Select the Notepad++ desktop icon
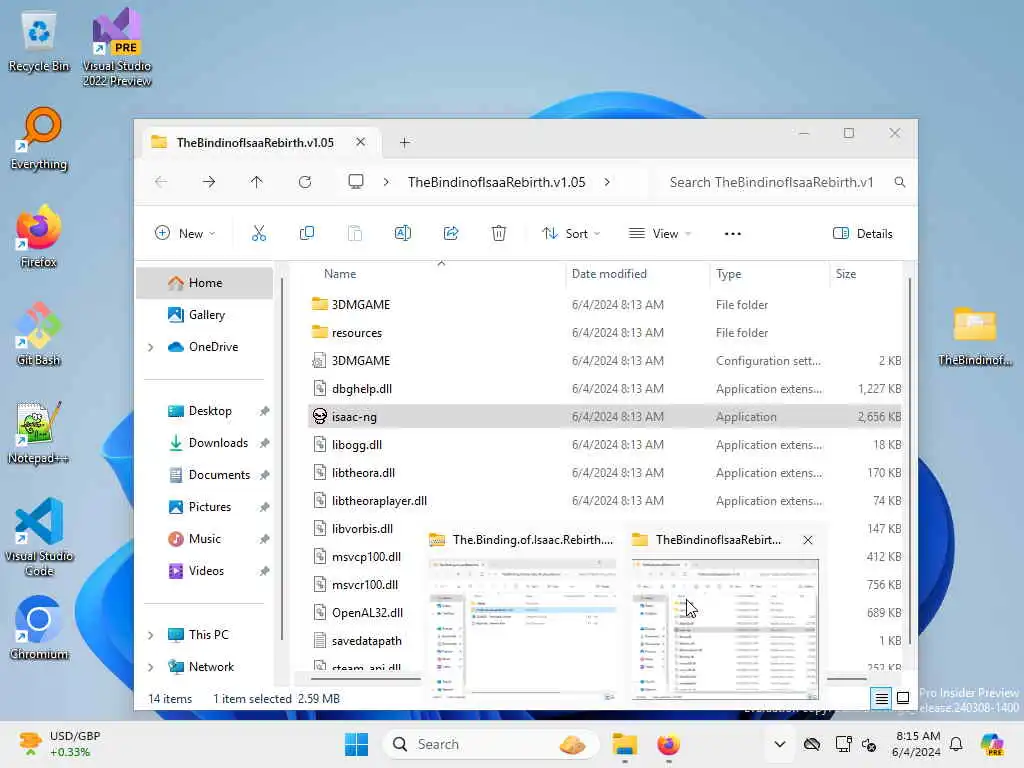 (x=39, y=432)
